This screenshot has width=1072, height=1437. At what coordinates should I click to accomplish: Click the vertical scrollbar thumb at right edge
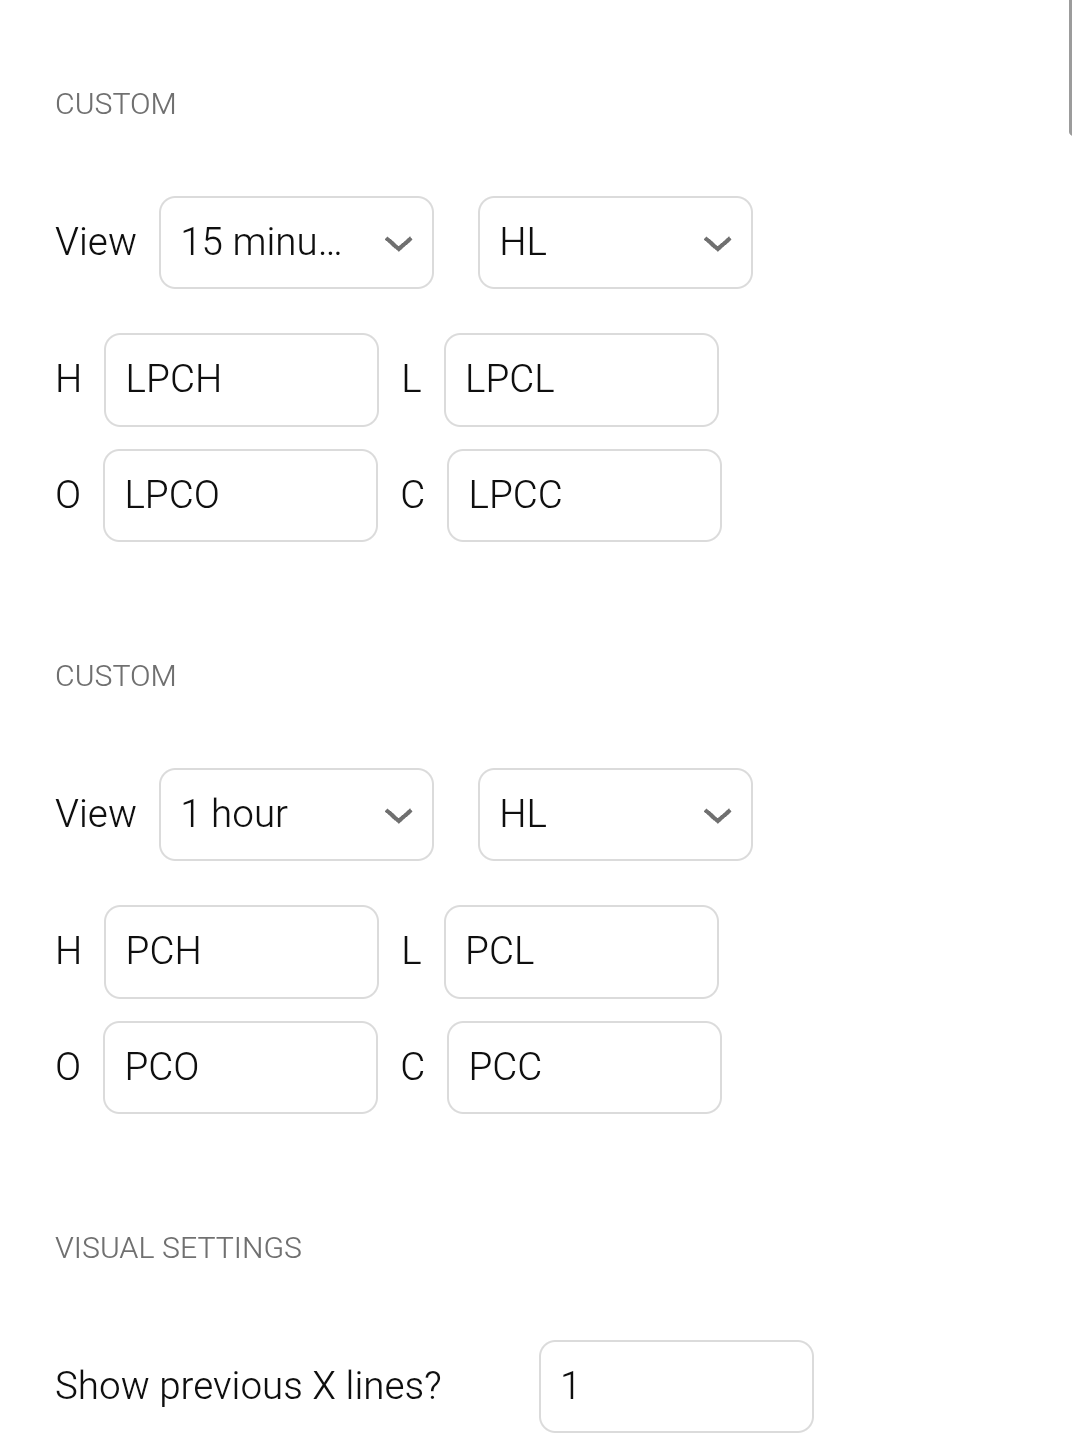(x=1069, y=67)
